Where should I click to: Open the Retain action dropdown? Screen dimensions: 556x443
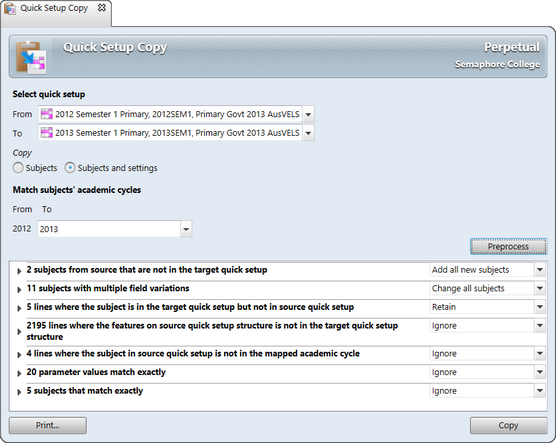click(x=540, y=307)
